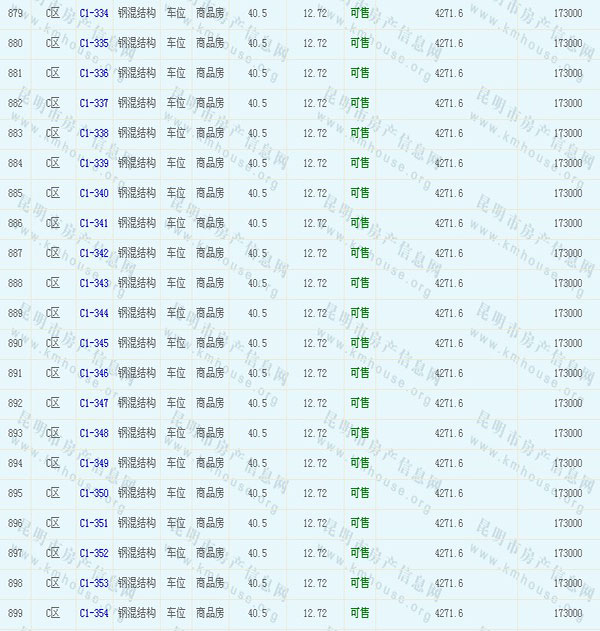This screenshot has height=631, width=600.
Task: Open unit C1-336 details
Action: pos(94,73)
